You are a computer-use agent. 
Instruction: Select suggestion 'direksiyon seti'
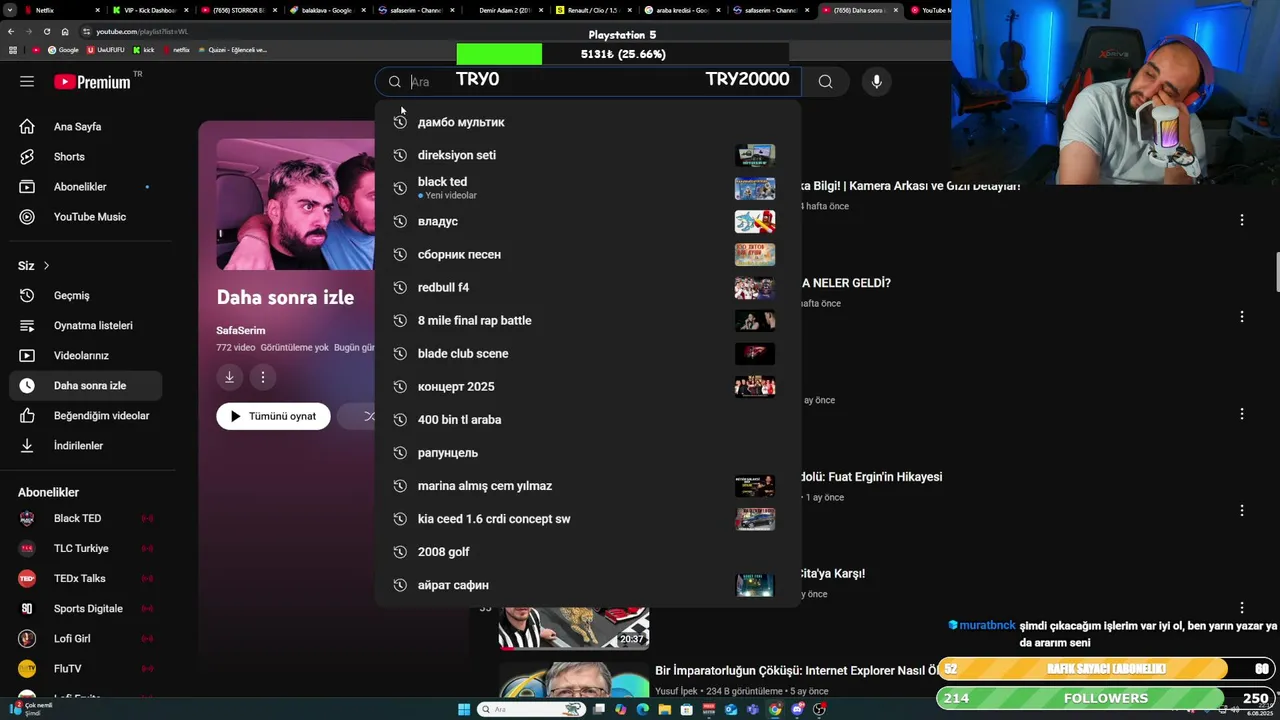coord(587,155)
